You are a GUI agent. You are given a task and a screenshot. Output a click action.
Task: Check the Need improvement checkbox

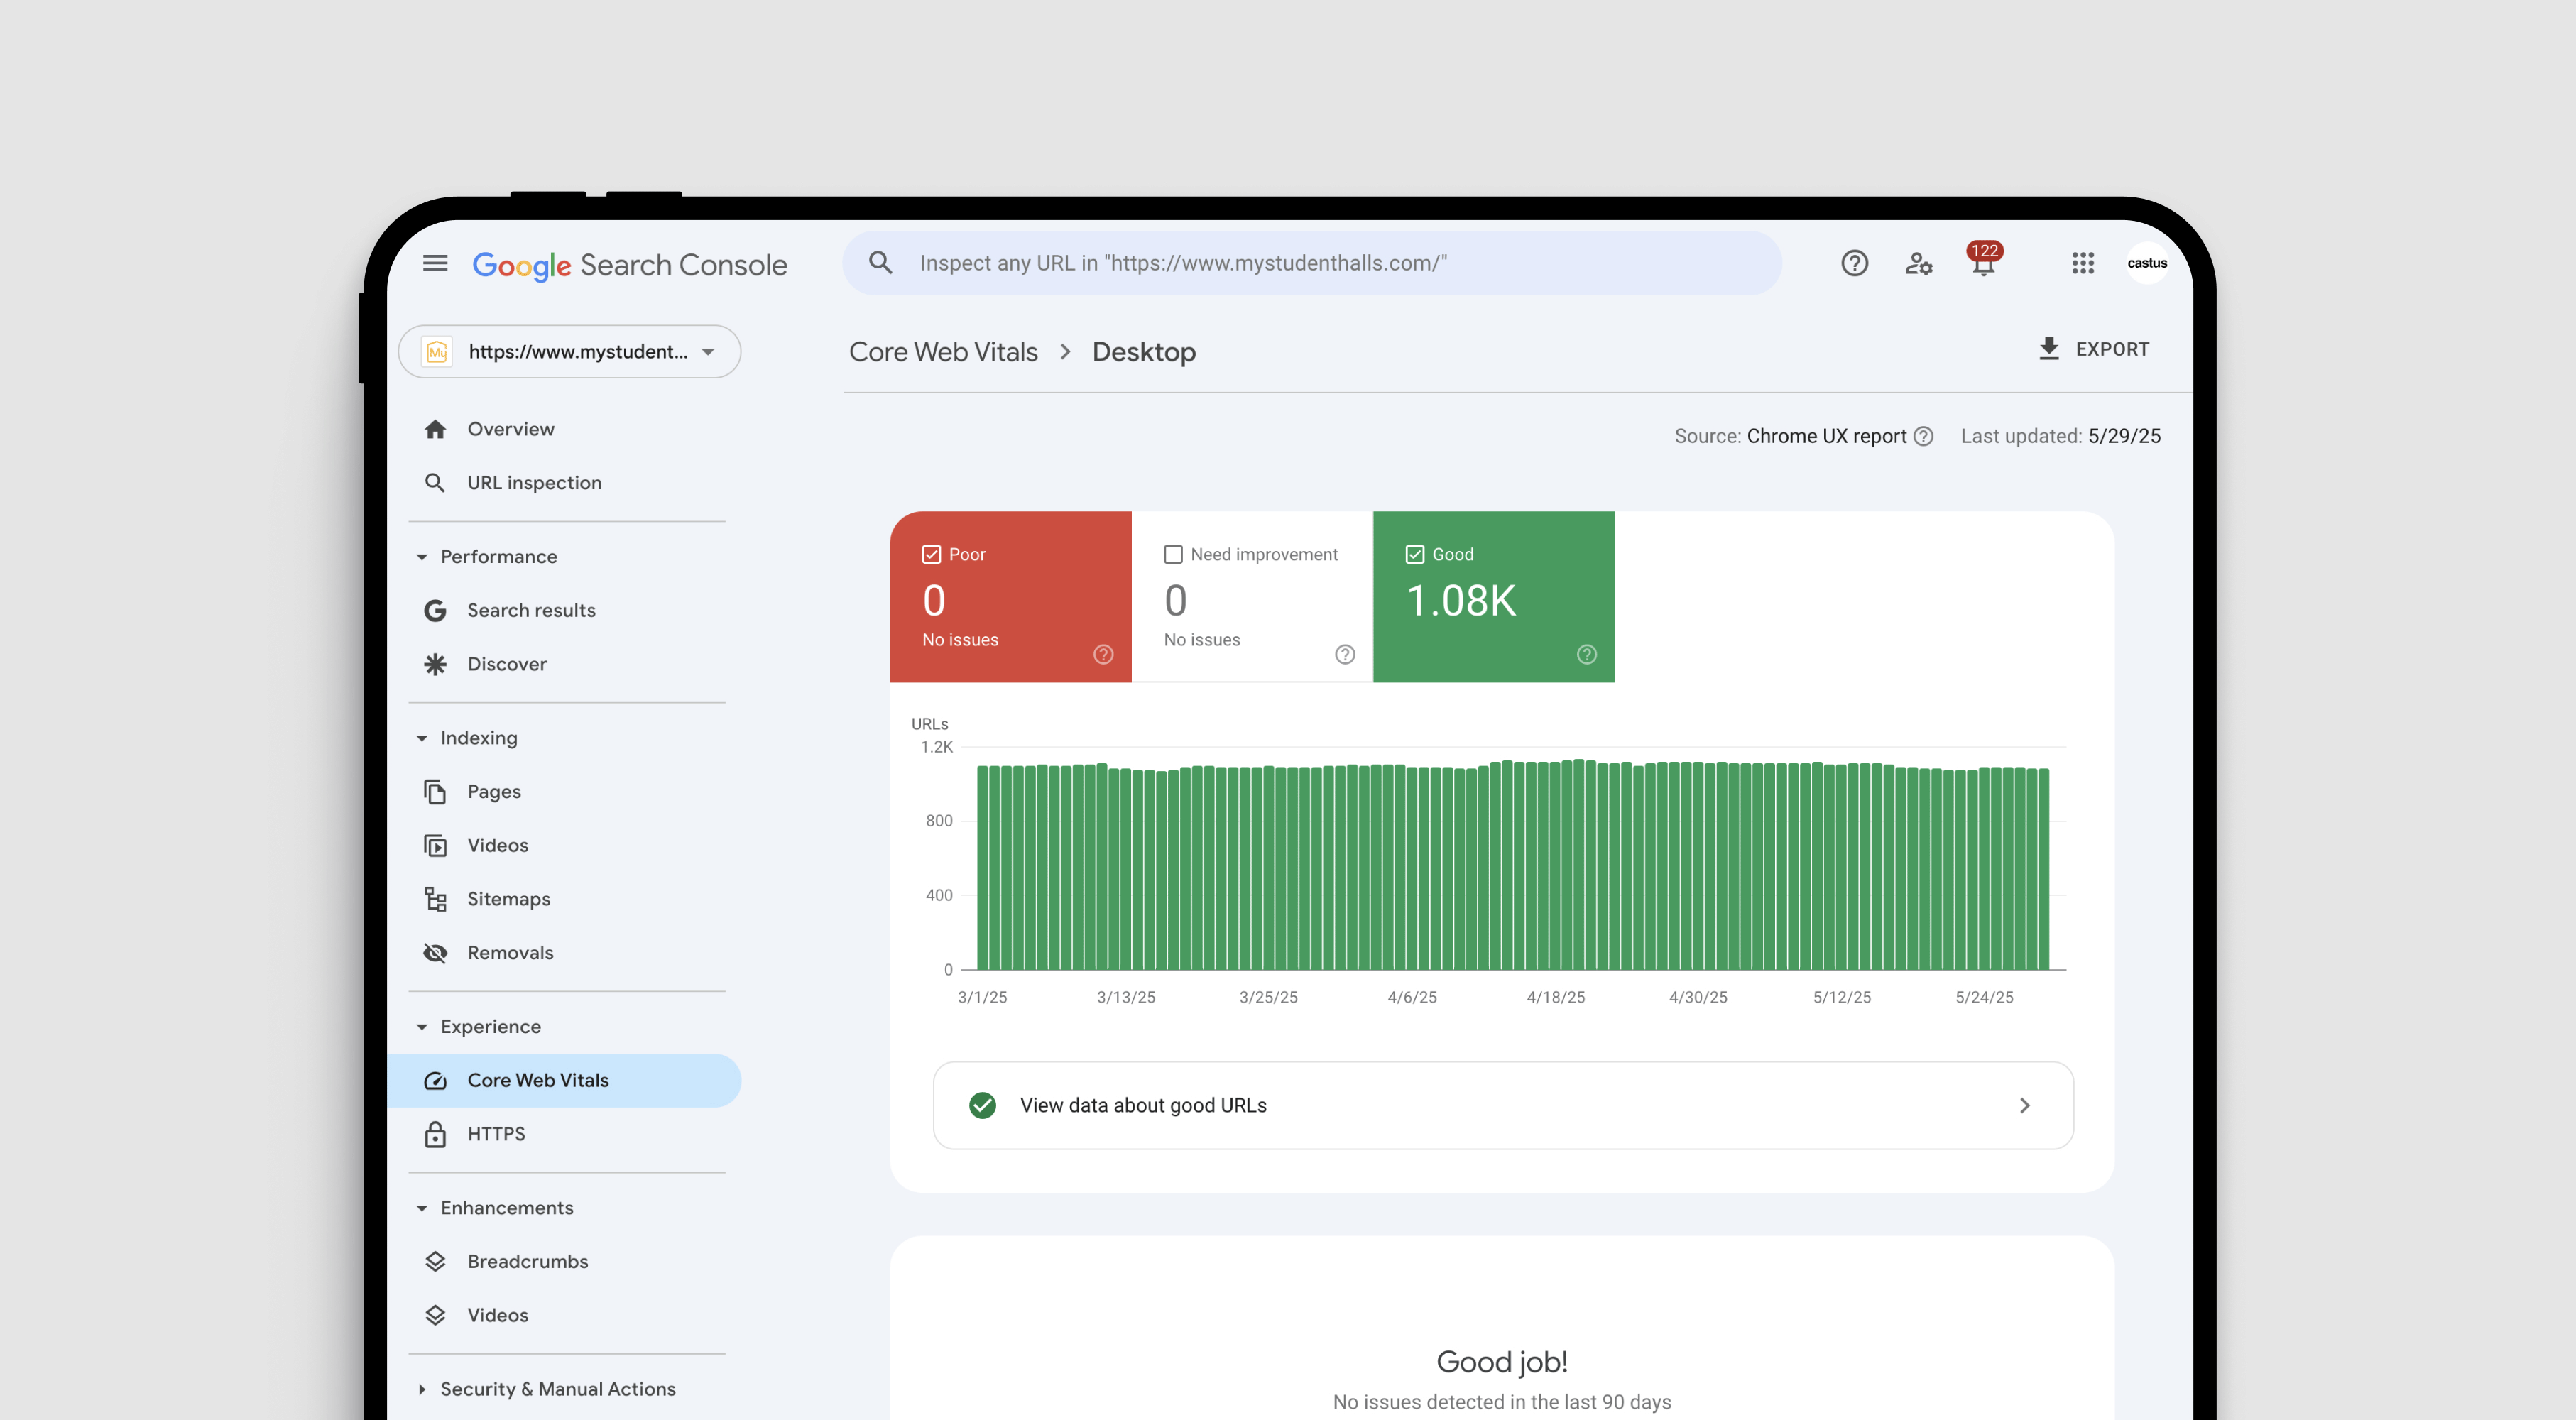[x=1173, y=554]
